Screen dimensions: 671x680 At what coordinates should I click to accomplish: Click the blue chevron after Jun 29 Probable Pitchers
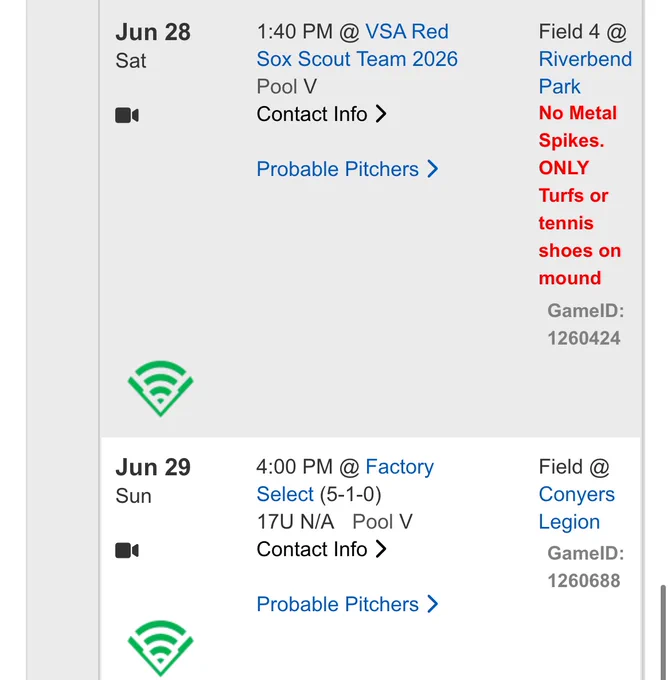click(432, 604)
